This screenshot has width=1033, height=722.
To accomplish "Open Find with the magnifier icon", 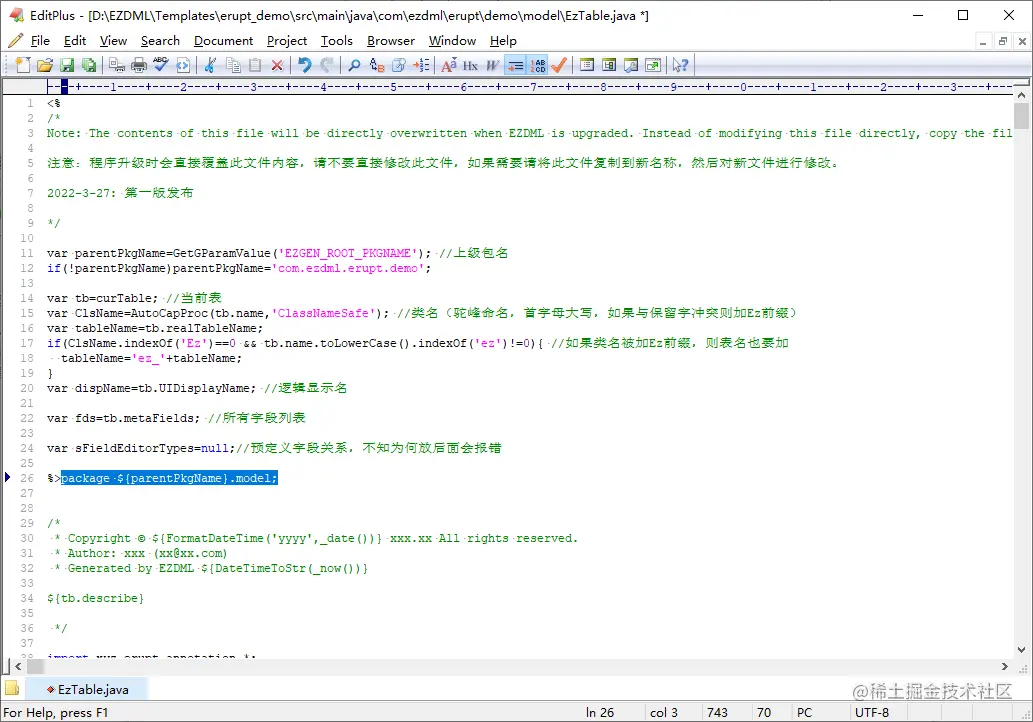I will pyautogui.click(x=354, y=65).
